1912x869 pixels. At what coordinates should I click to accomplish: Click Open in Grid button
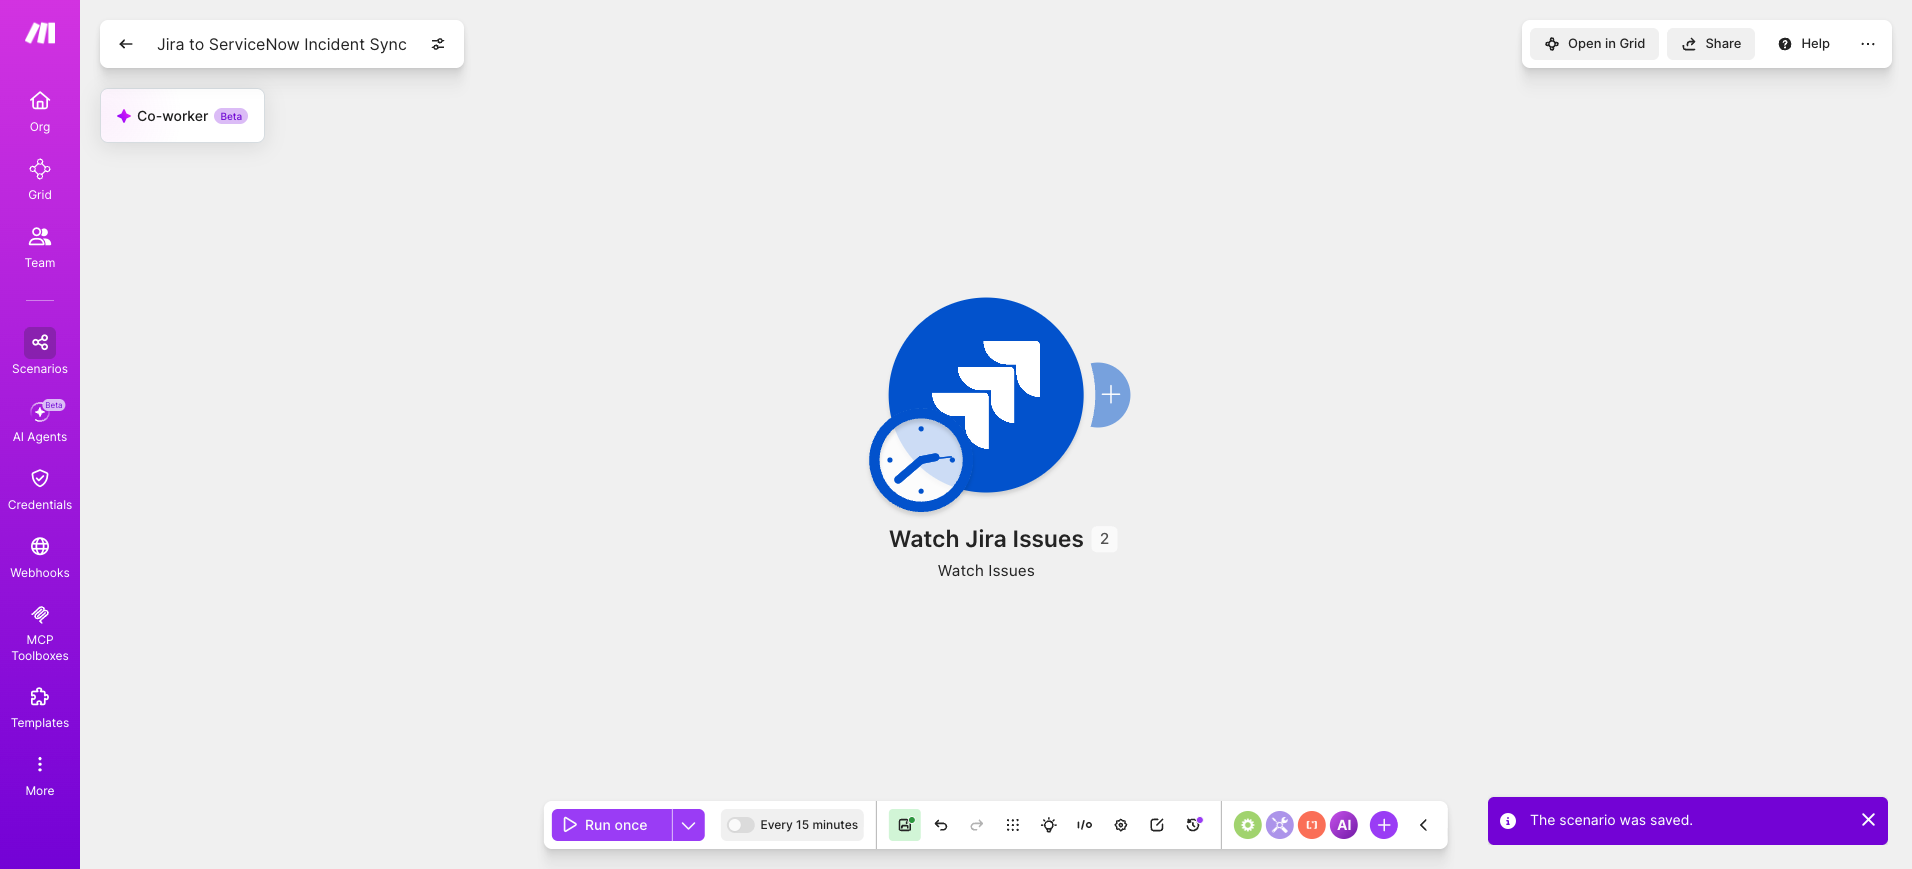[x=1594, y=44]
